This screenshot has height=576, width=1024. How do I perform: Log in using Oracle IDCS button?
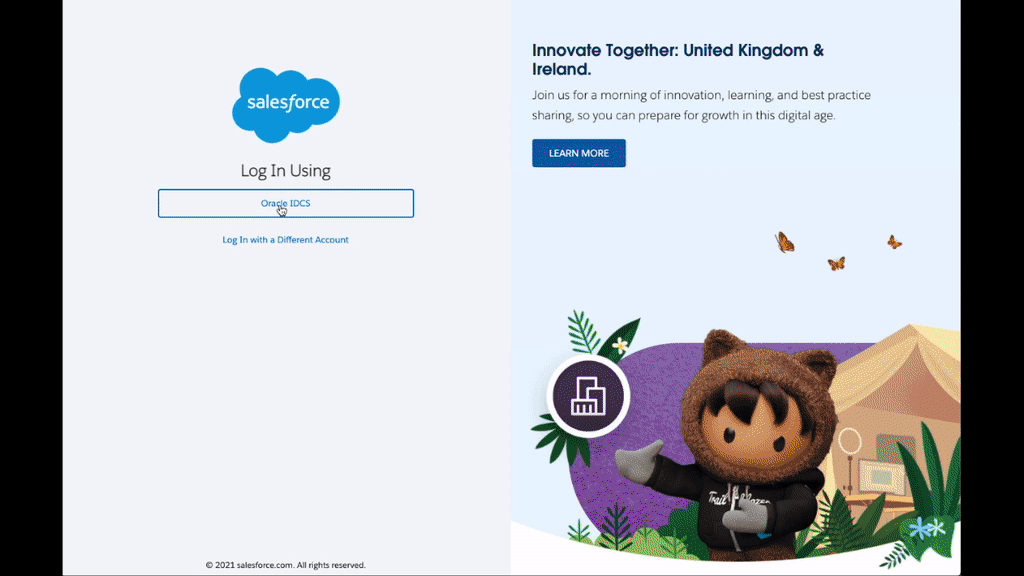(x=285, y=203)
